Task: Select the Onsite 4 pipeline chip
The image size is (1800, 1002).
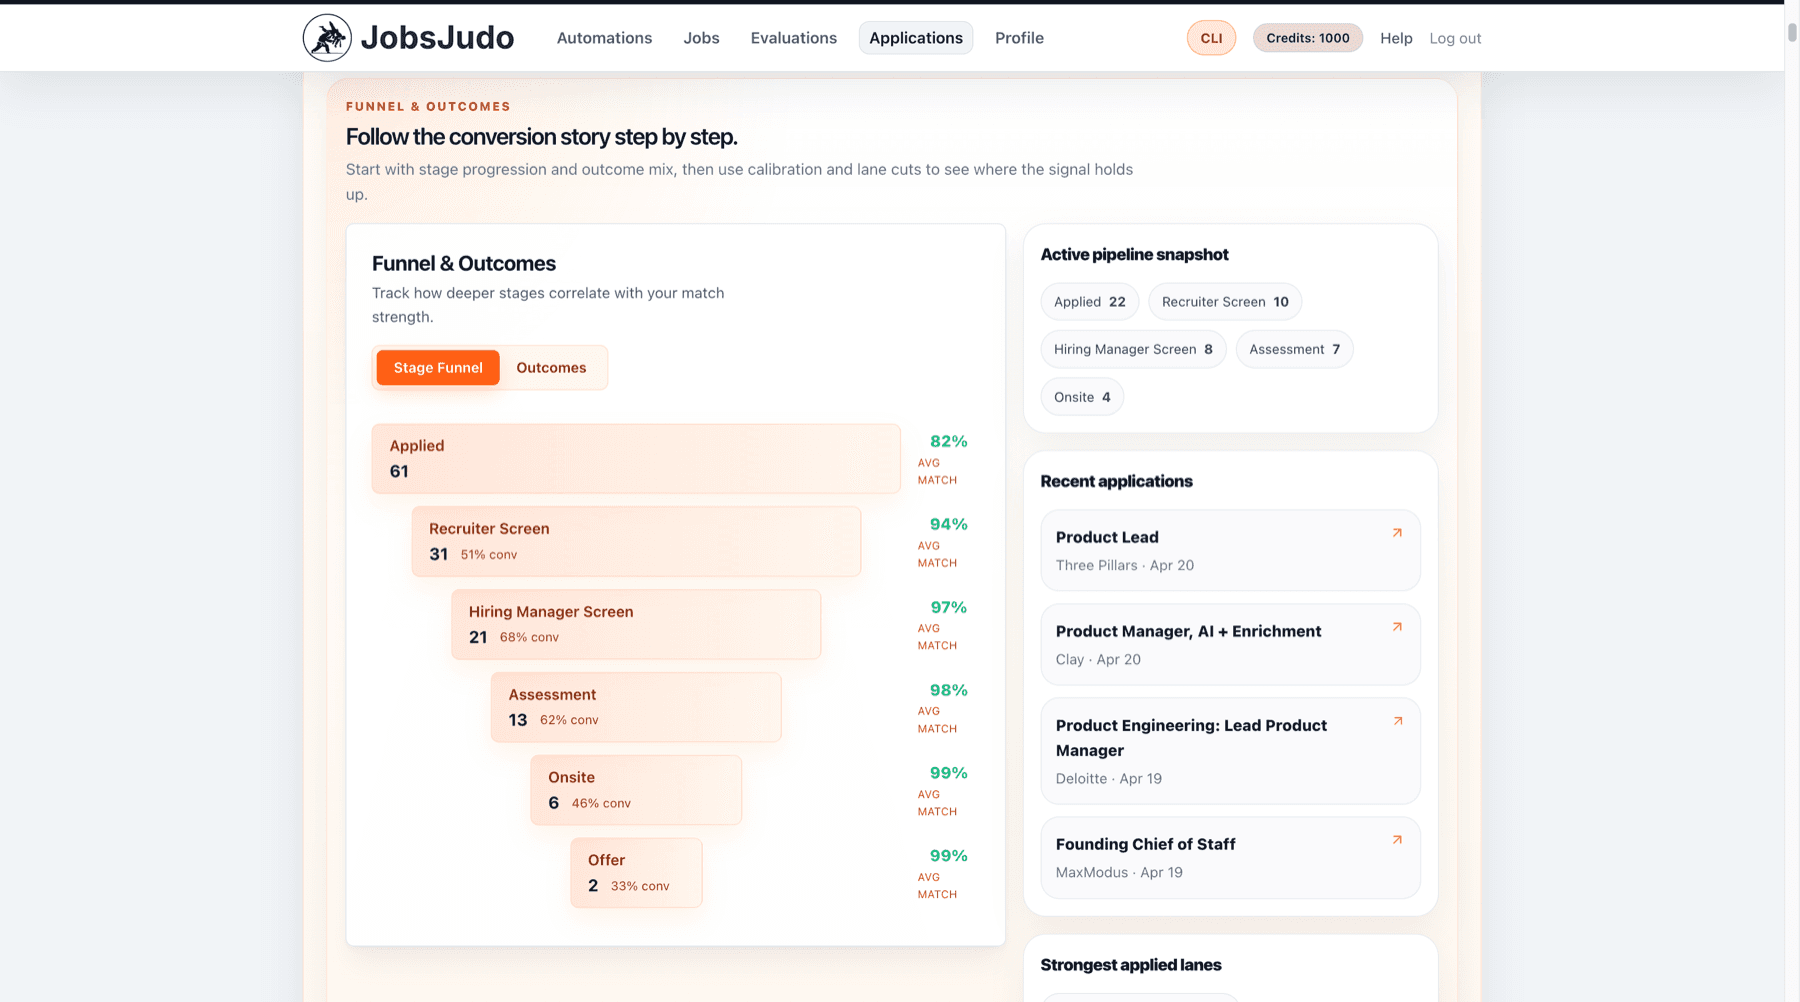Action: [x=1082, y=397]
